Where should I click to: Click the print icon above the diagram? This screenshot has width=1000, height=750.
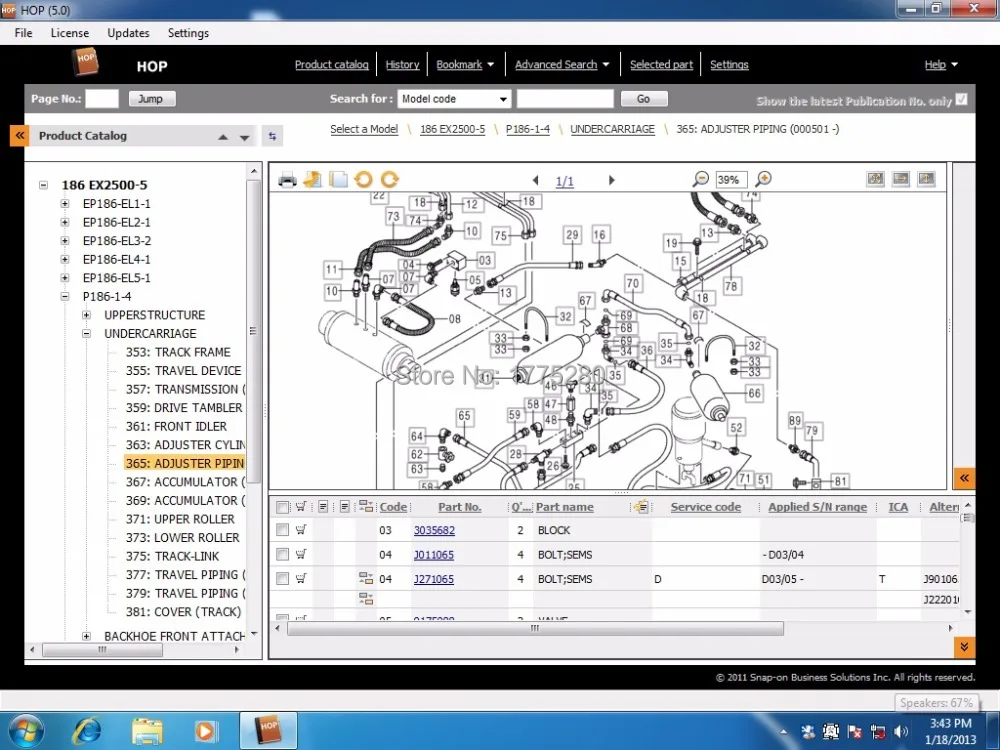pos(287,180)
